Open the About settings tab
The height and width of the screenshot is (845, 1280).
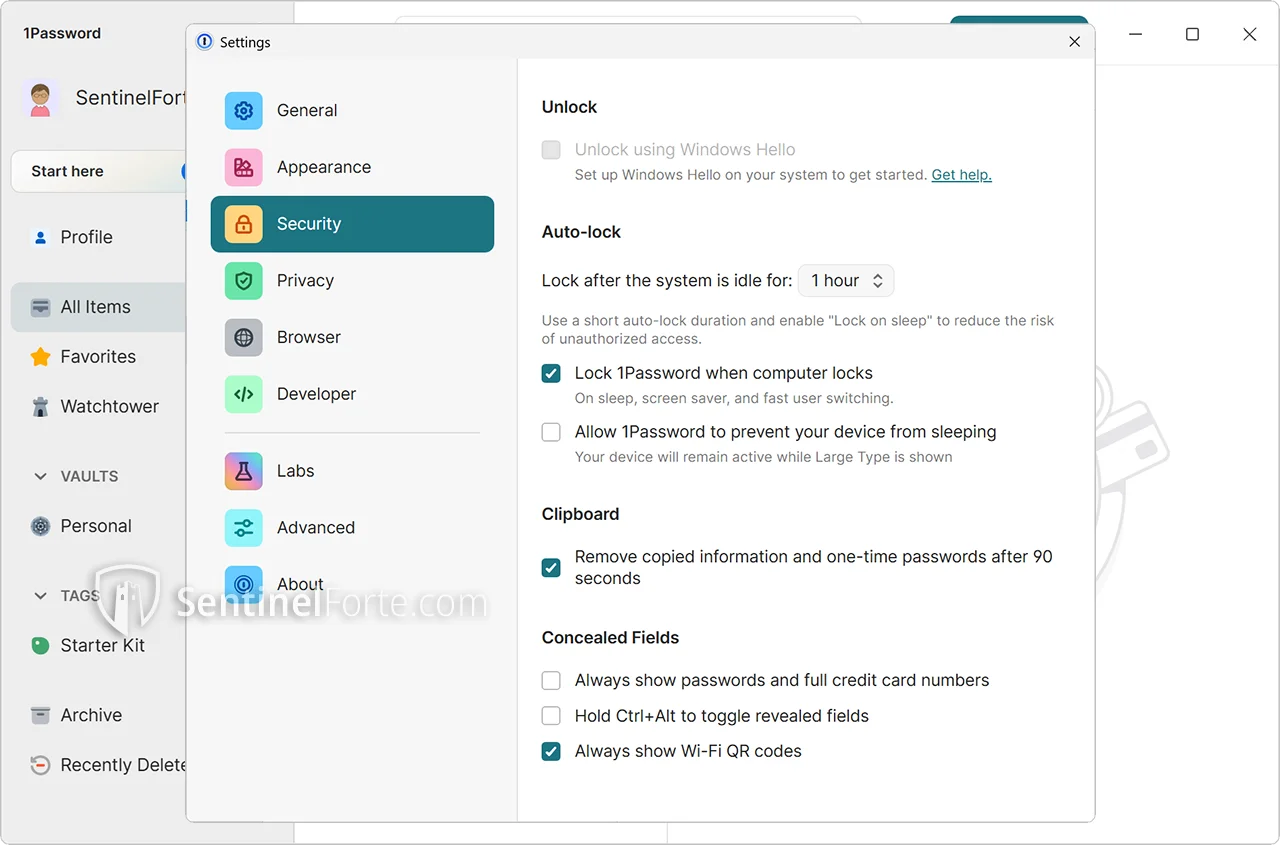352,584
